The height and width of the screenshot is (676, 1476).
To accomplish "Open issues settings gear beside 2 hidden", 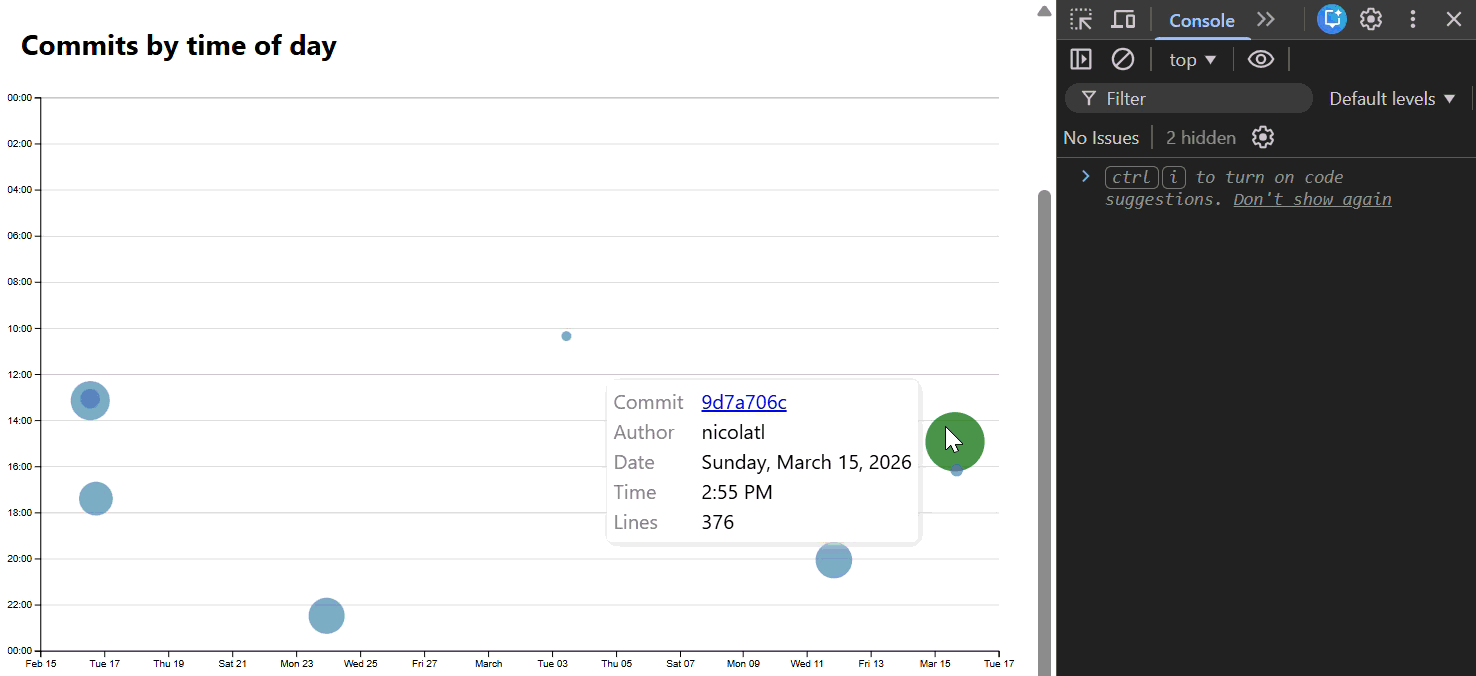I will coord(1263,137).
